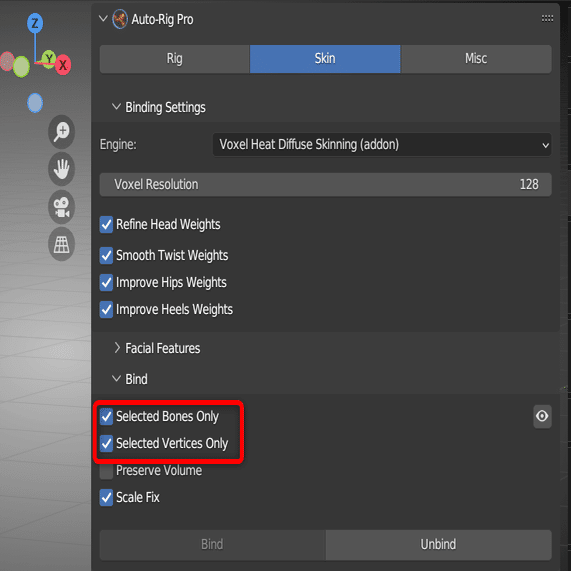This screenshot has height=571, width=571.
Task: Click the panel drag handle dots
Action: tap(547, 18)
